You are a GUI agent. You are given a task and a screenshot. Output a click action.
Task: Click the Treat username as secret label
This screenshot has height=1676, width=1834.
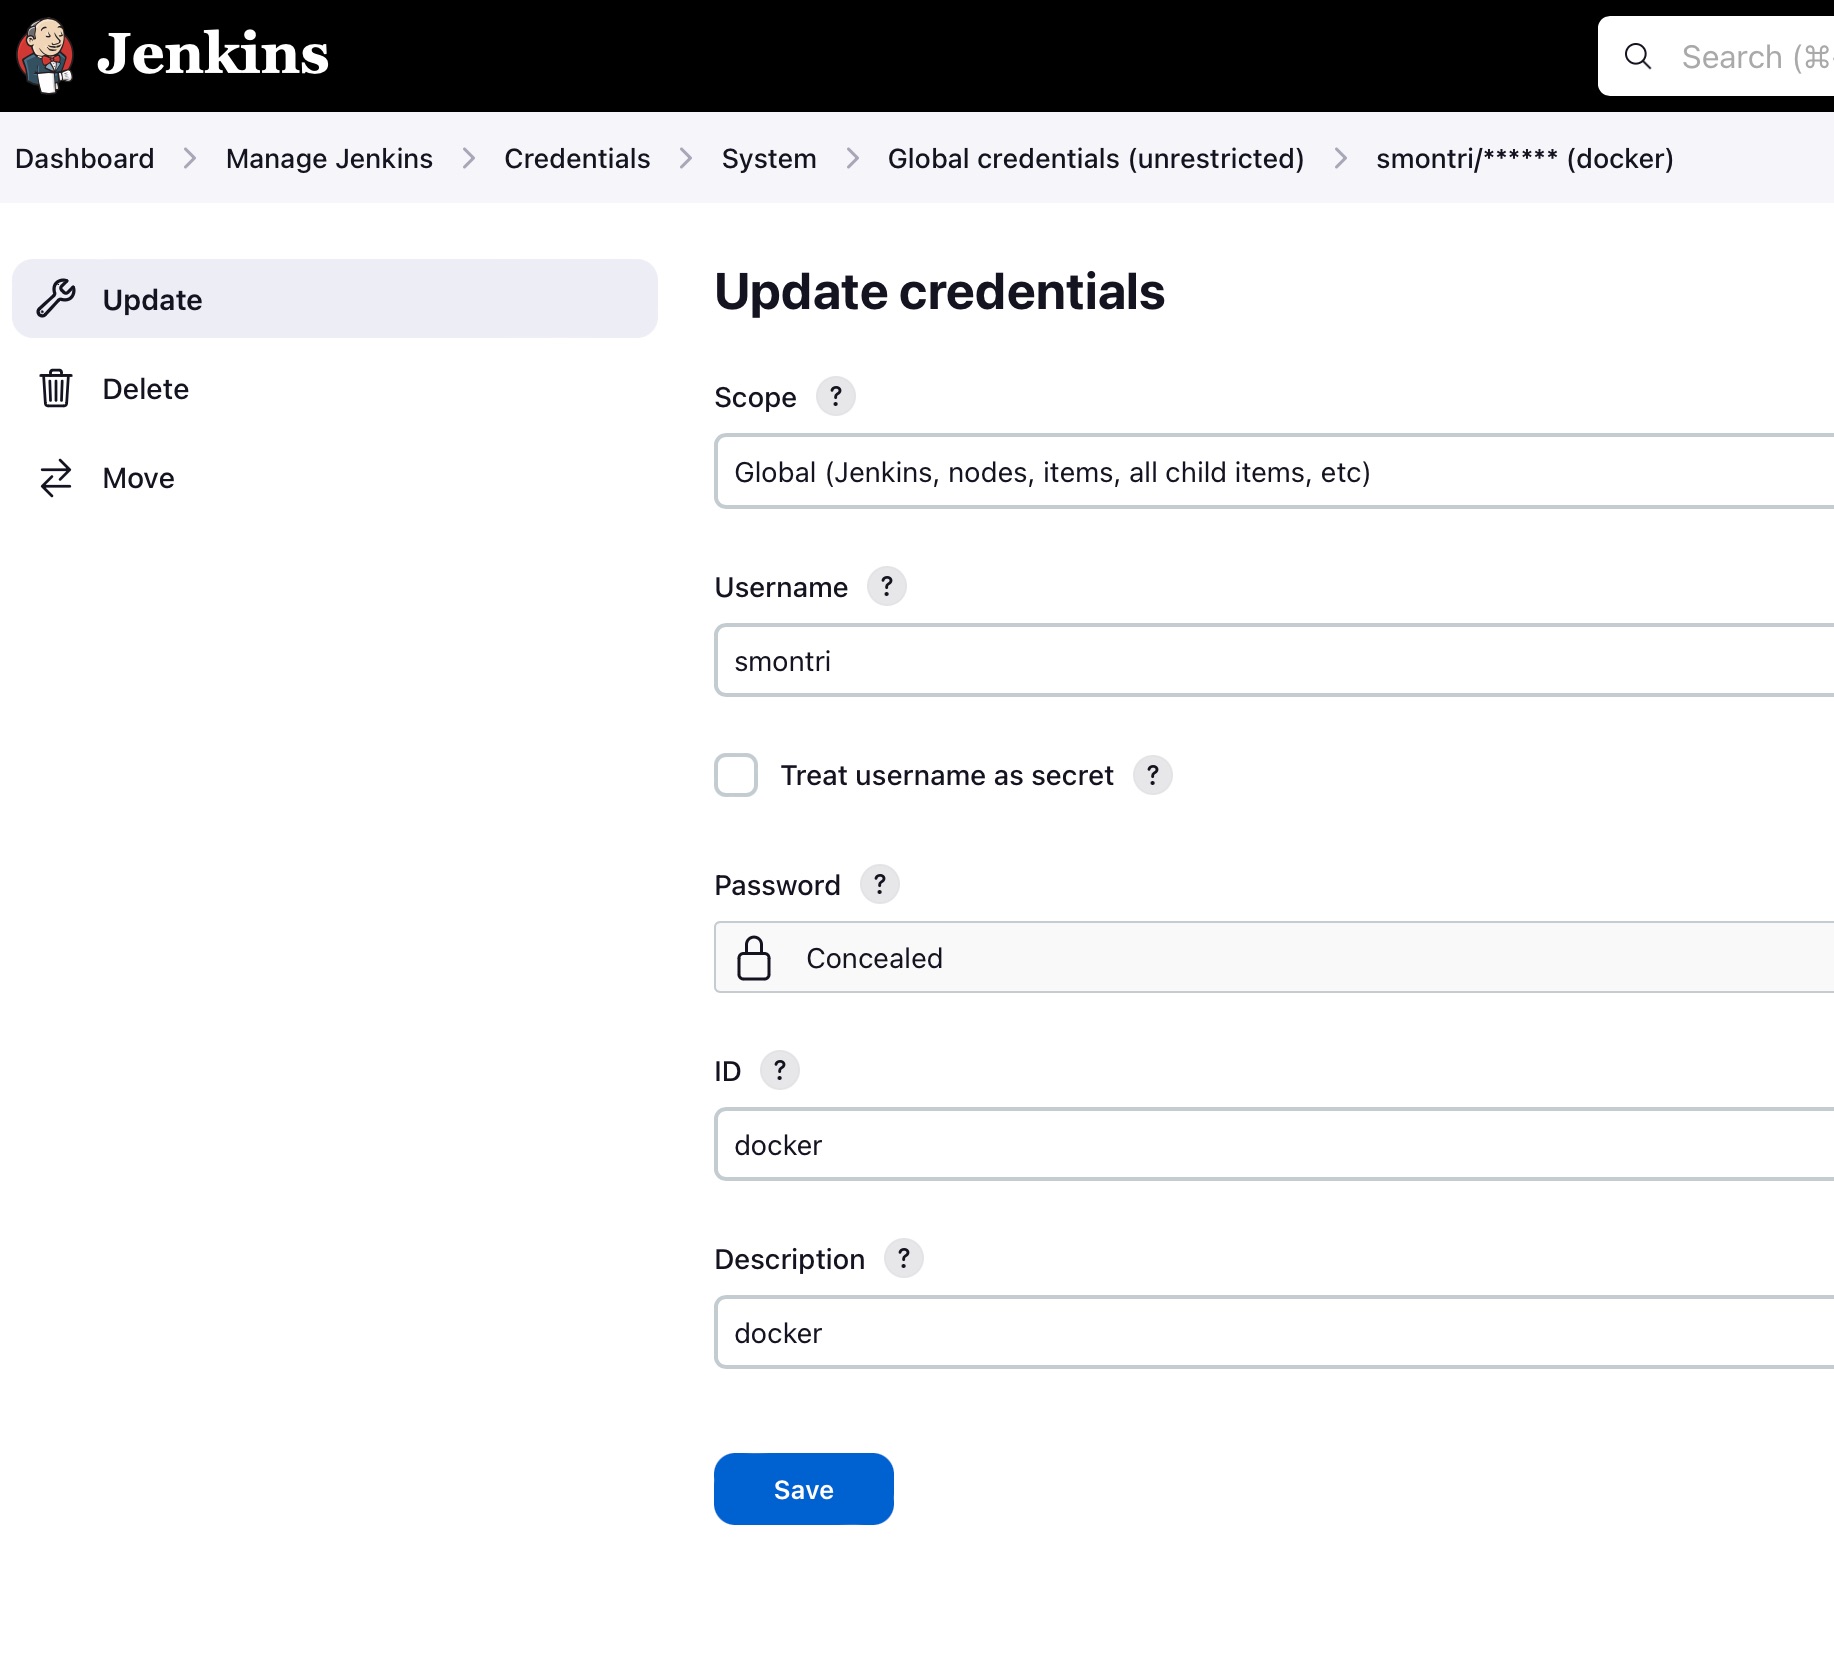pos(947,775)
